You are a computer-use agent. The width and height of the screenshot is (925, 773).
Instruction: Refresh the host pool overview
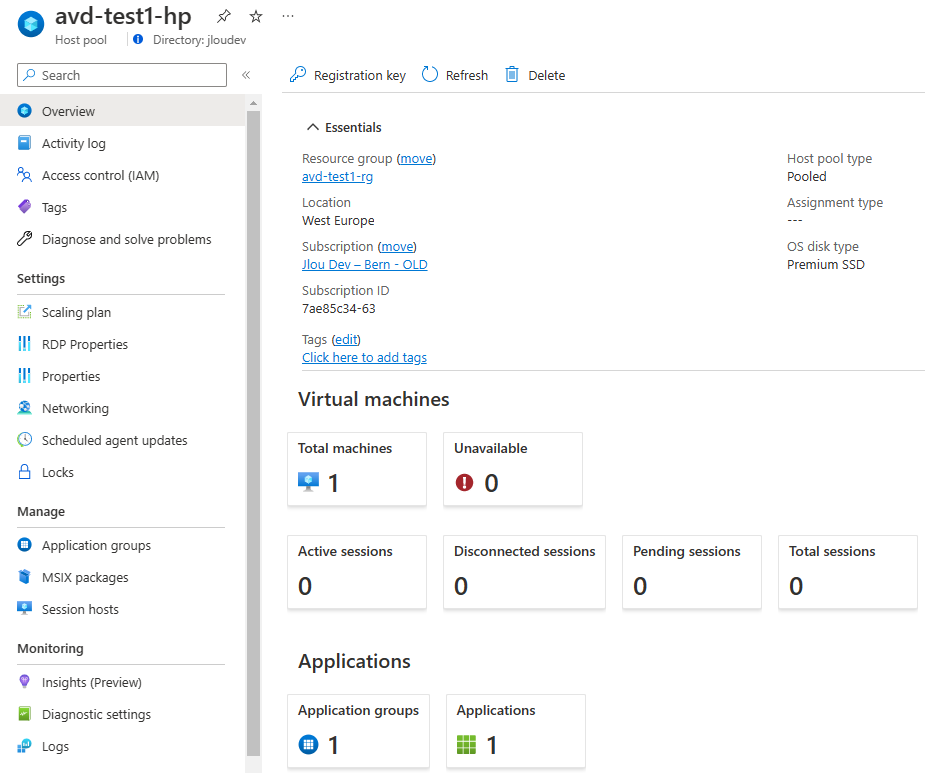[455, 75]
